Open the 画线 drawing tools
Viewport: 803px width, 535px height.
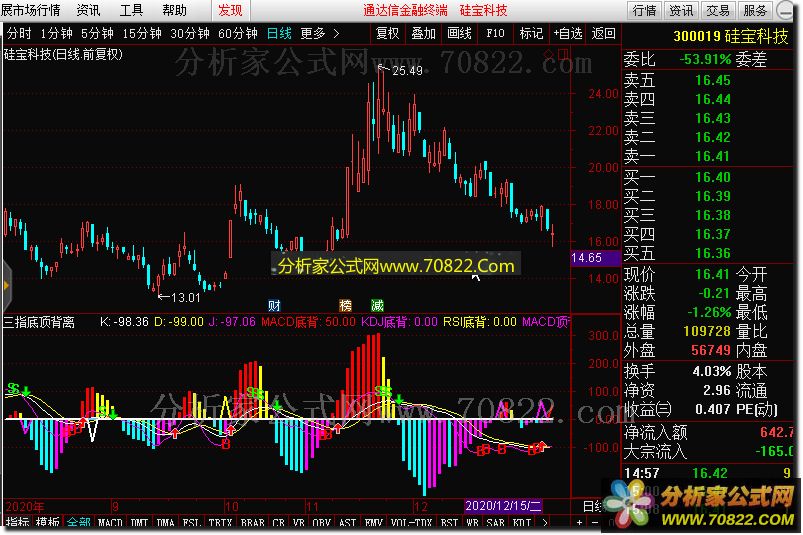click(x=459, y=33)
